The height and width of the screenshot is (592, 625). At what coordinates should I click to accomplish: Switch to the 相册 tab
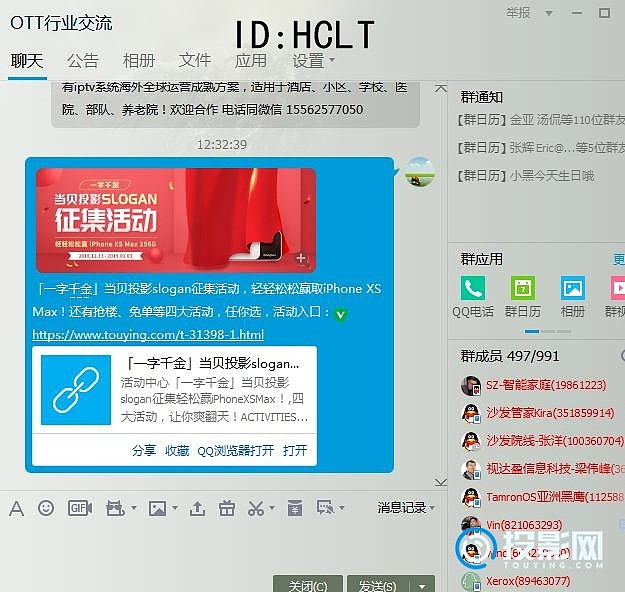point(139,61)
